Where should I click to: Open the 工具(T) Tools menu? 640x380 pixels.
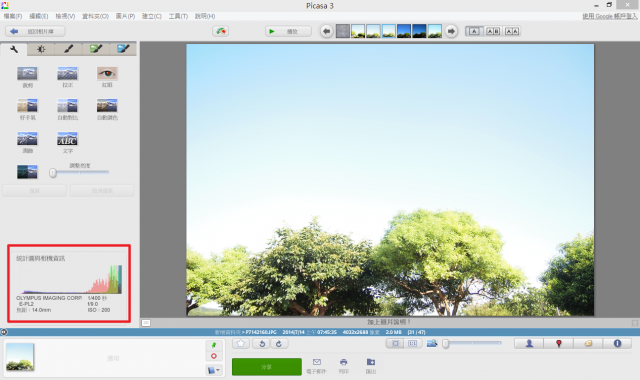[x=178, y=16]
